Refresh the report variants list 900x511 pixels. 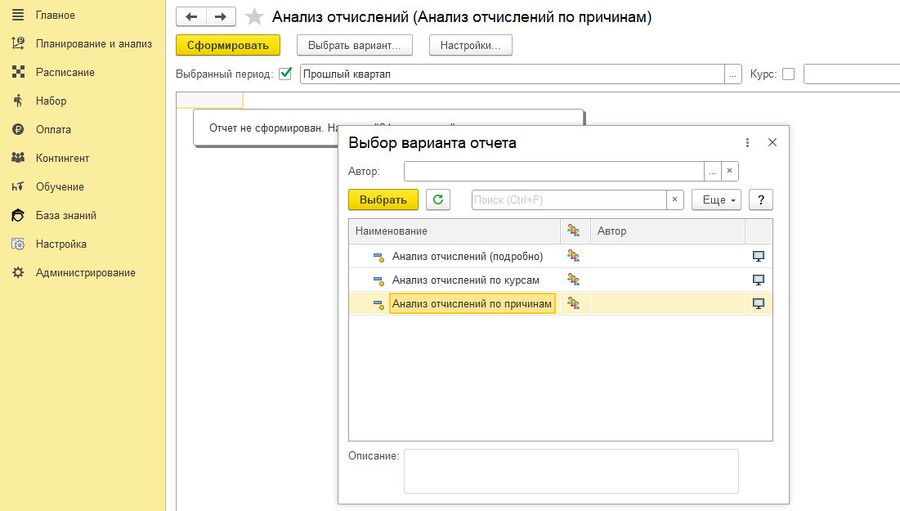pyautogui.click(x=438, y=200)
